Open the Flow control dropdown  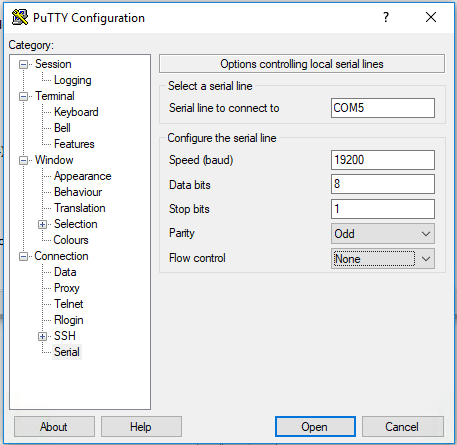[x=383, y=259]
